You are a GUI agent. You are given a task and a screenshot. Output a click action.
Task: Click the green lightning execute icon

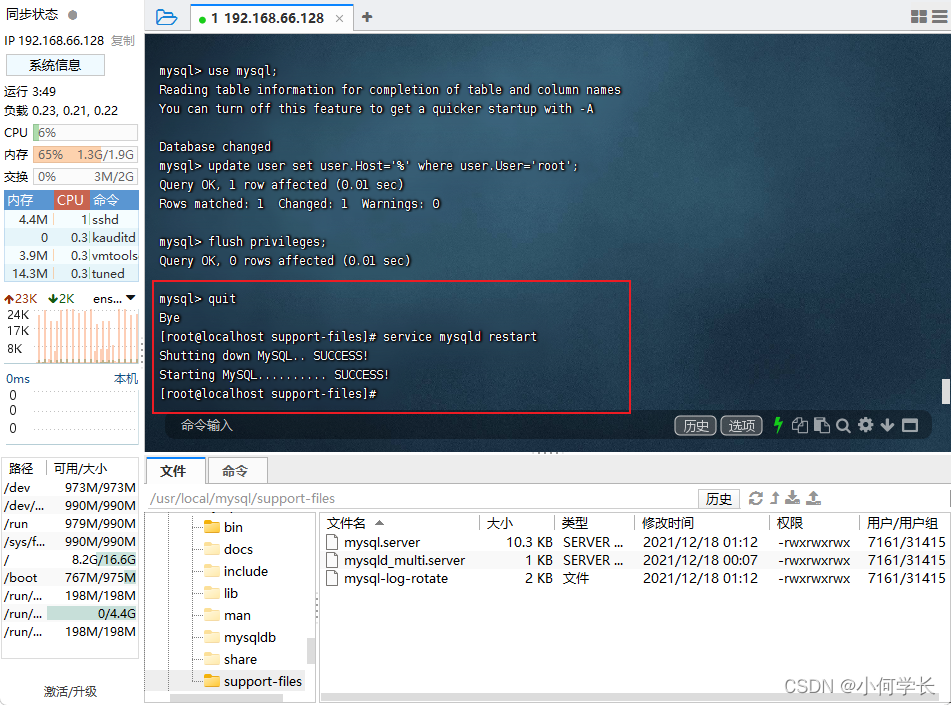point(778,425)
